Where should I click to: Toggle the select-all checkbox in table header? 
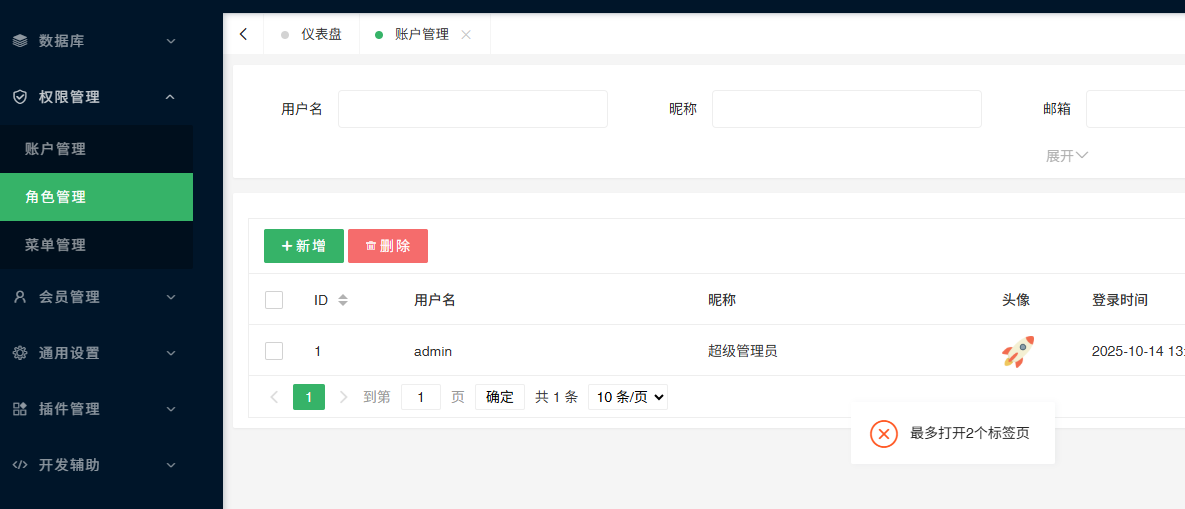tap(274, 300)
